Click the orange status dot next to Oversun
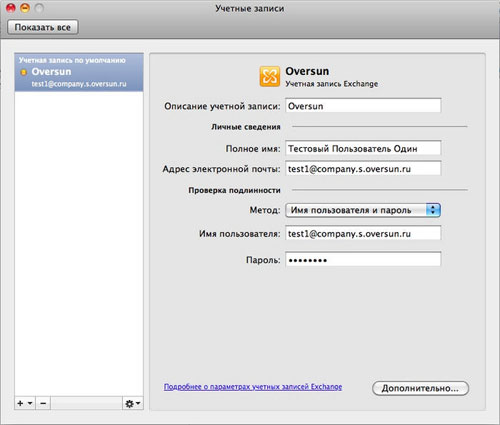This screenshot has width=500, height=425. click(x=23, y=72)
